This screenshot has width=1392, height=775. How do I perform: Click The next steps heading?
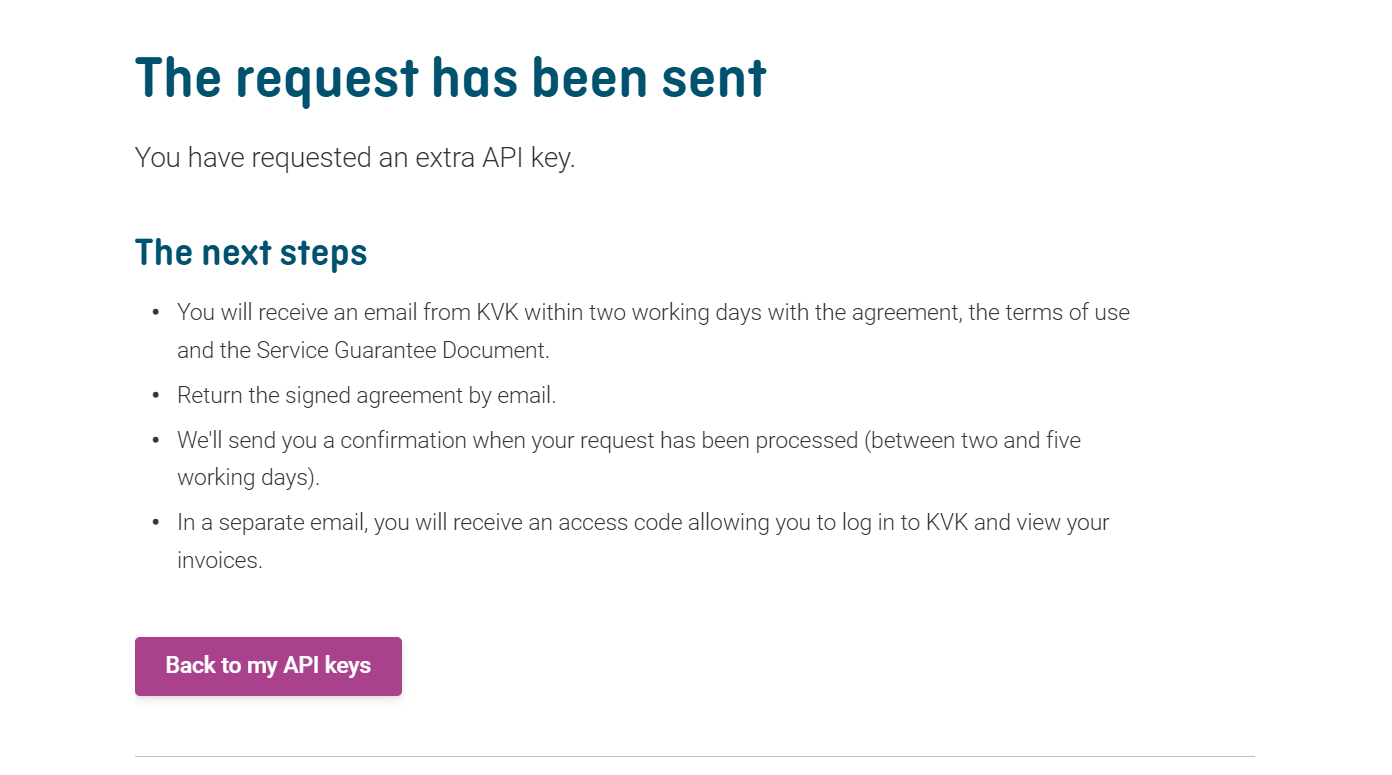(x=251, y=253)
